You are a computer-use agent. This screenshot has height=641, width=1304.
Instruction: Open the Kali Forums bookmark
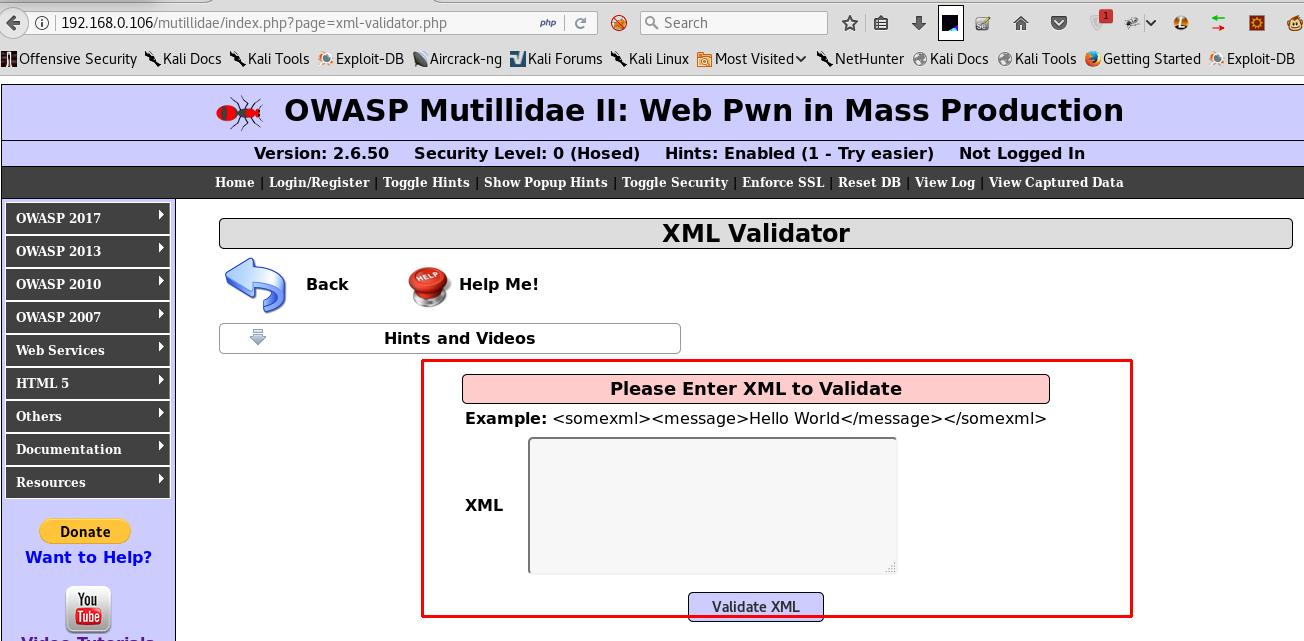[556, 59]
